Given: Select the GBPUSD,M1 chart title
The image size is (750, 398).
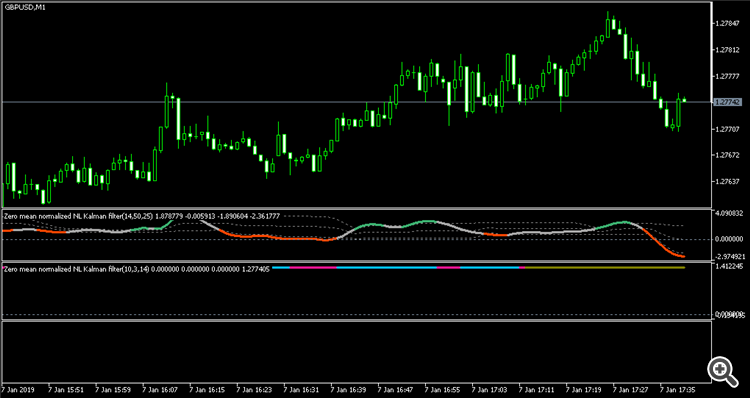Looking at the screenshot, I should coord(25,8).
